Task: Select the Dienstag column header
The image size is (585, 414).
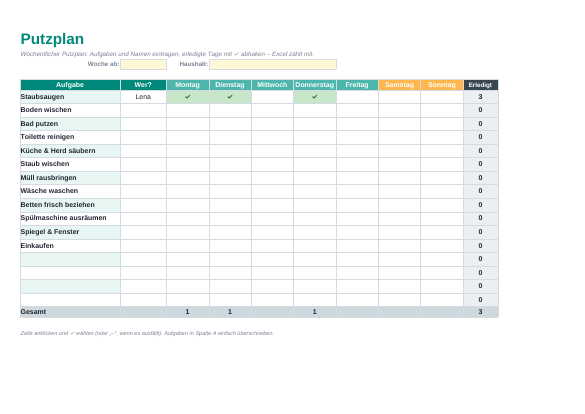Action: [x=230, y=85]
